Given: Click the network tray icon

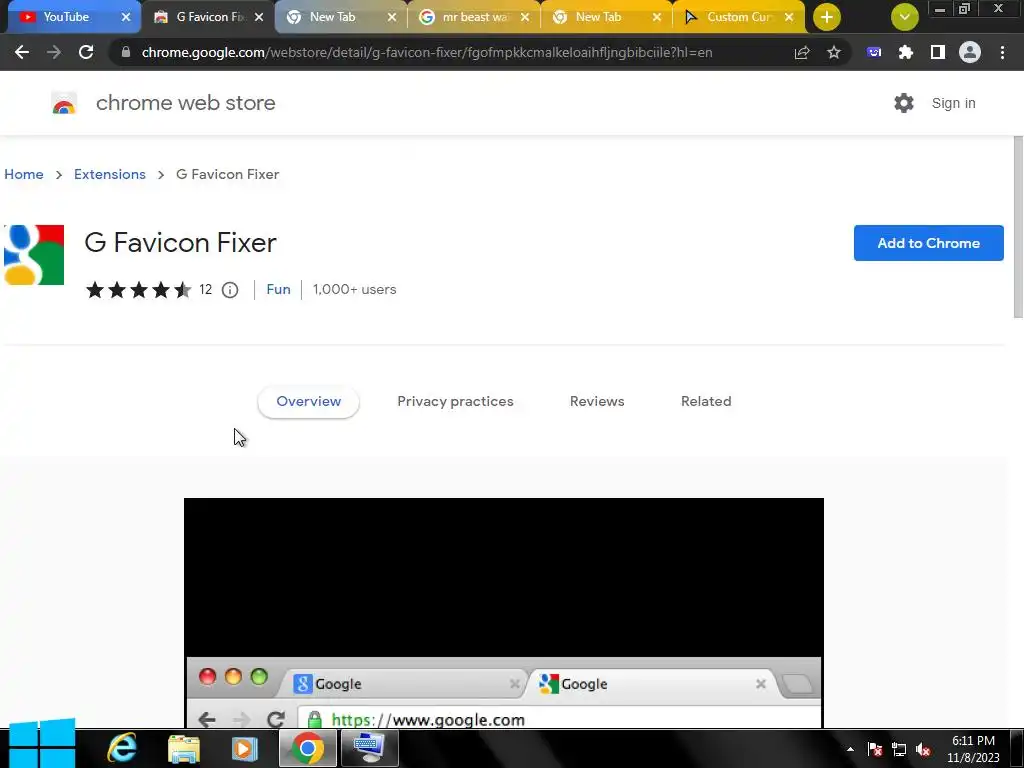Looking at the screenshot, I should (x=899, y=750).
